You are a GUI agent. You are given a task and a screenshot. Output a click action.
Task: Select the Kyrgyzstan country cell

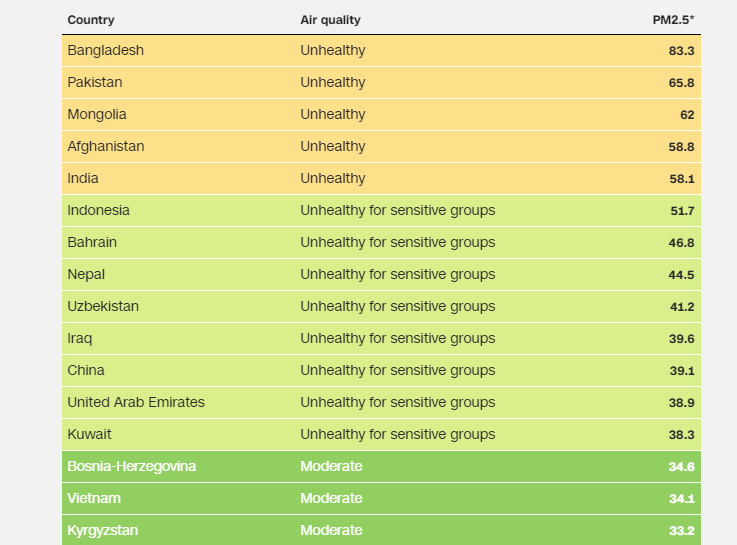pos(102,530)
